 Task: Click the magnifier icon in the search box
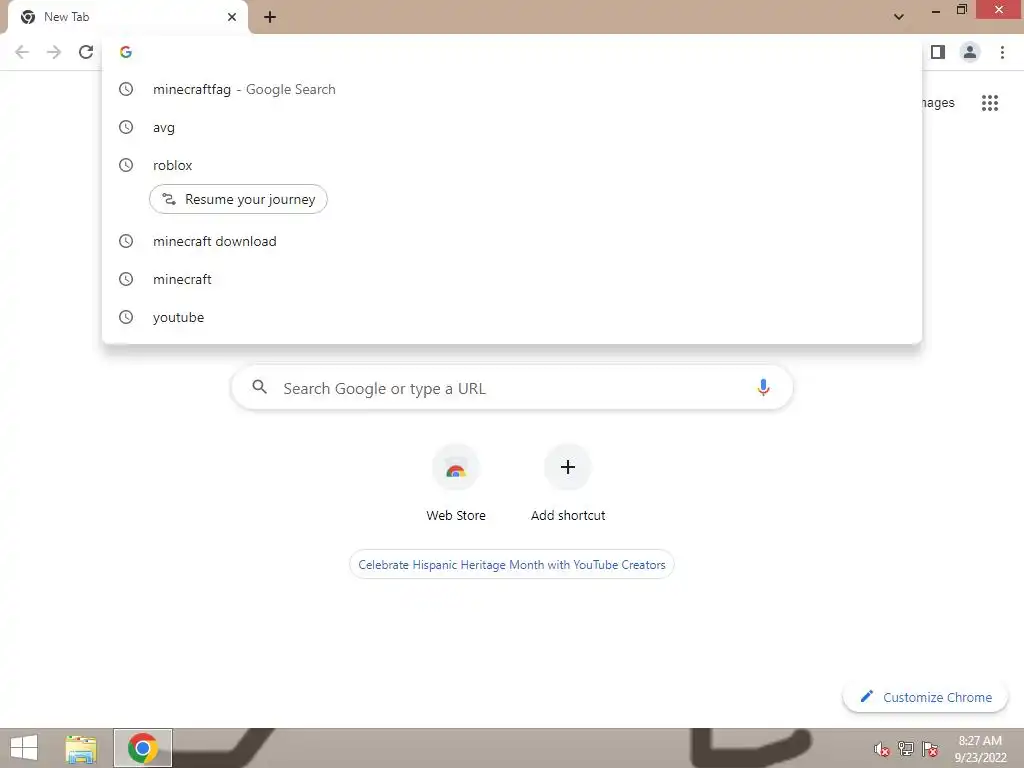259,387
